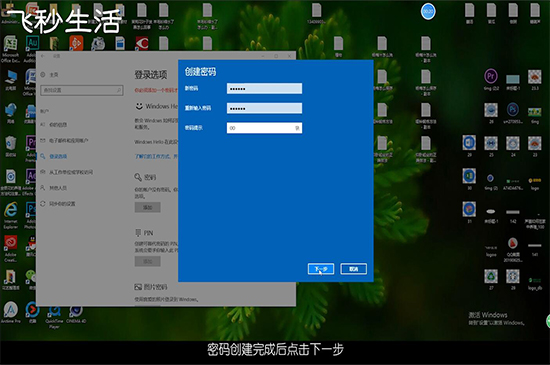This screenshot has height=365, width=550.
Task: Select the image file labeled 26
Action: tap(491, 113)
